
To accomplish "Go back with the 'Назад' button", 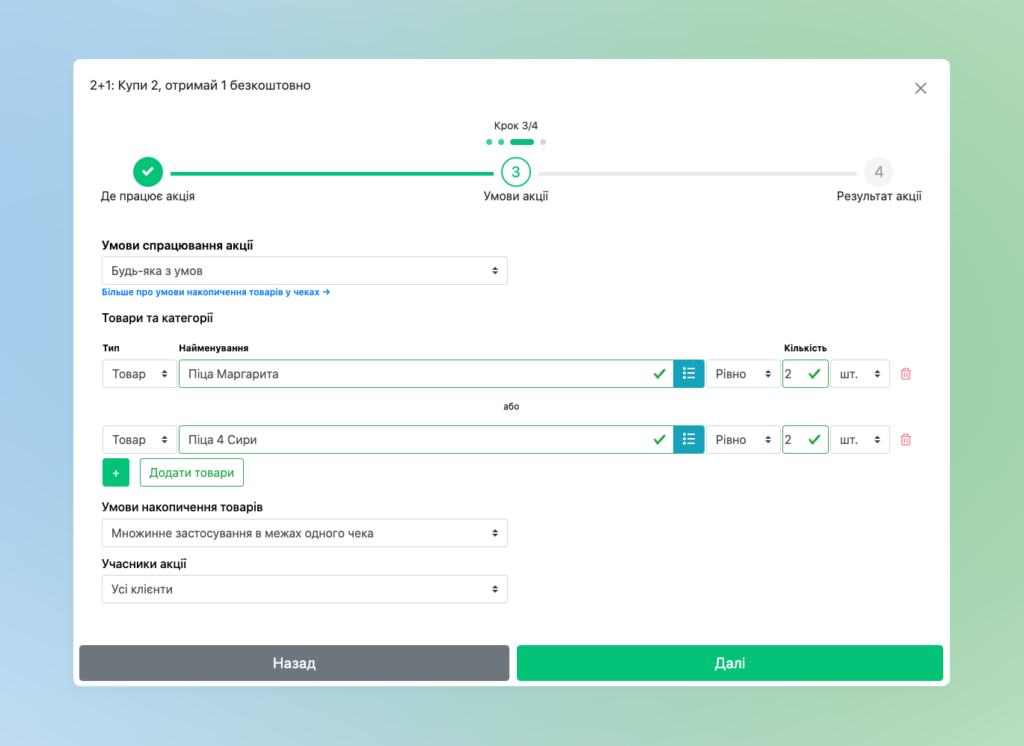I will pos(294,663).
